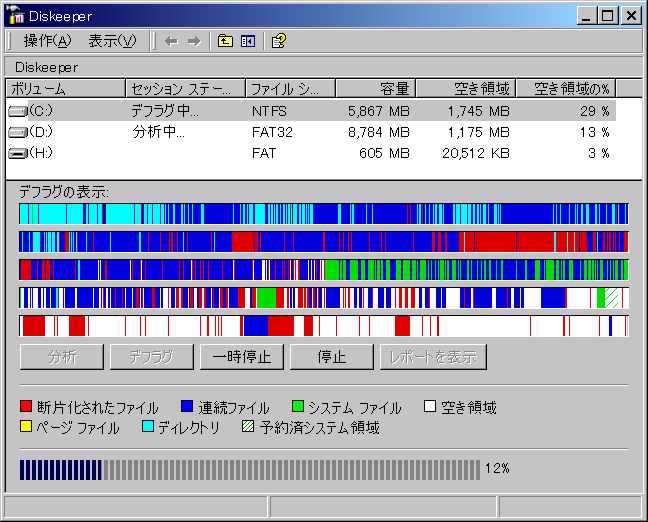The height and width of the screenshot is (522, 648).
Task: Minimize the Diskeeper window
Action: [x=586, y=16]
